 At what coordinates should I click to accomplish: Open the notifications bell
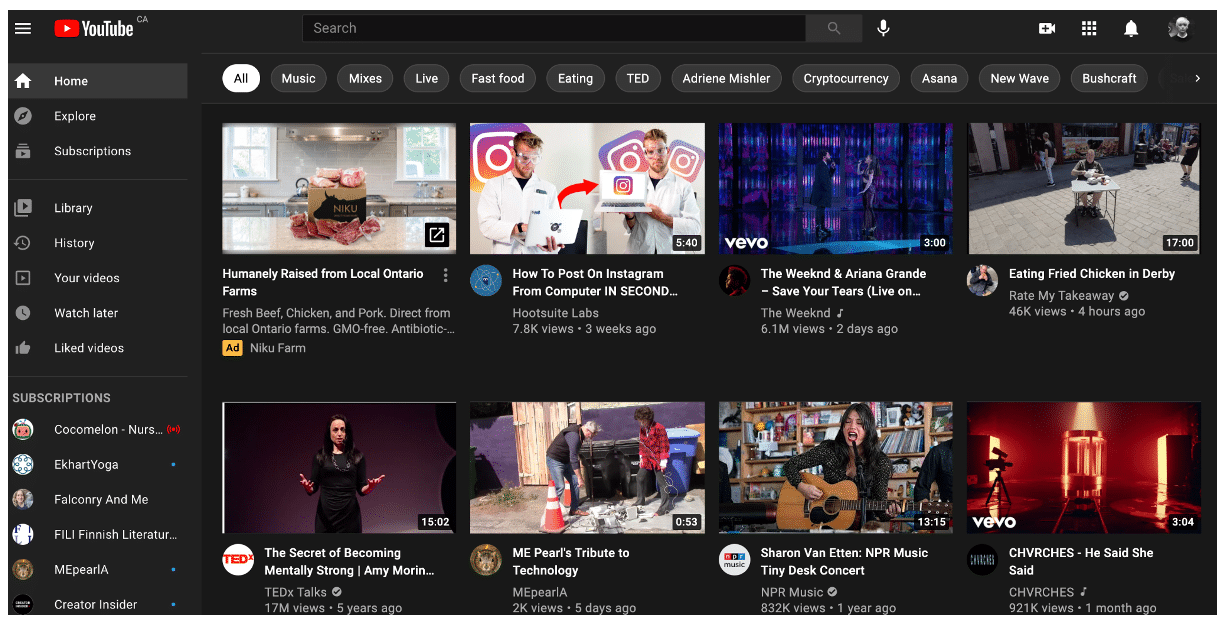click(1131, 28)
